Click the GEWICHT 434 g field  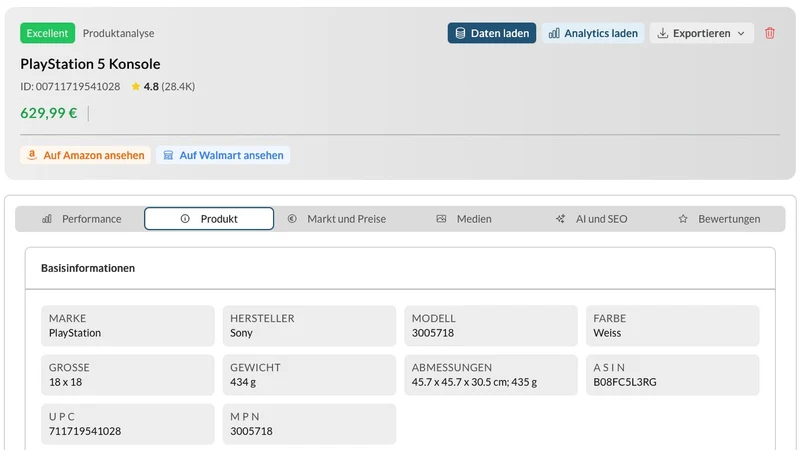(x=309, y=375)
